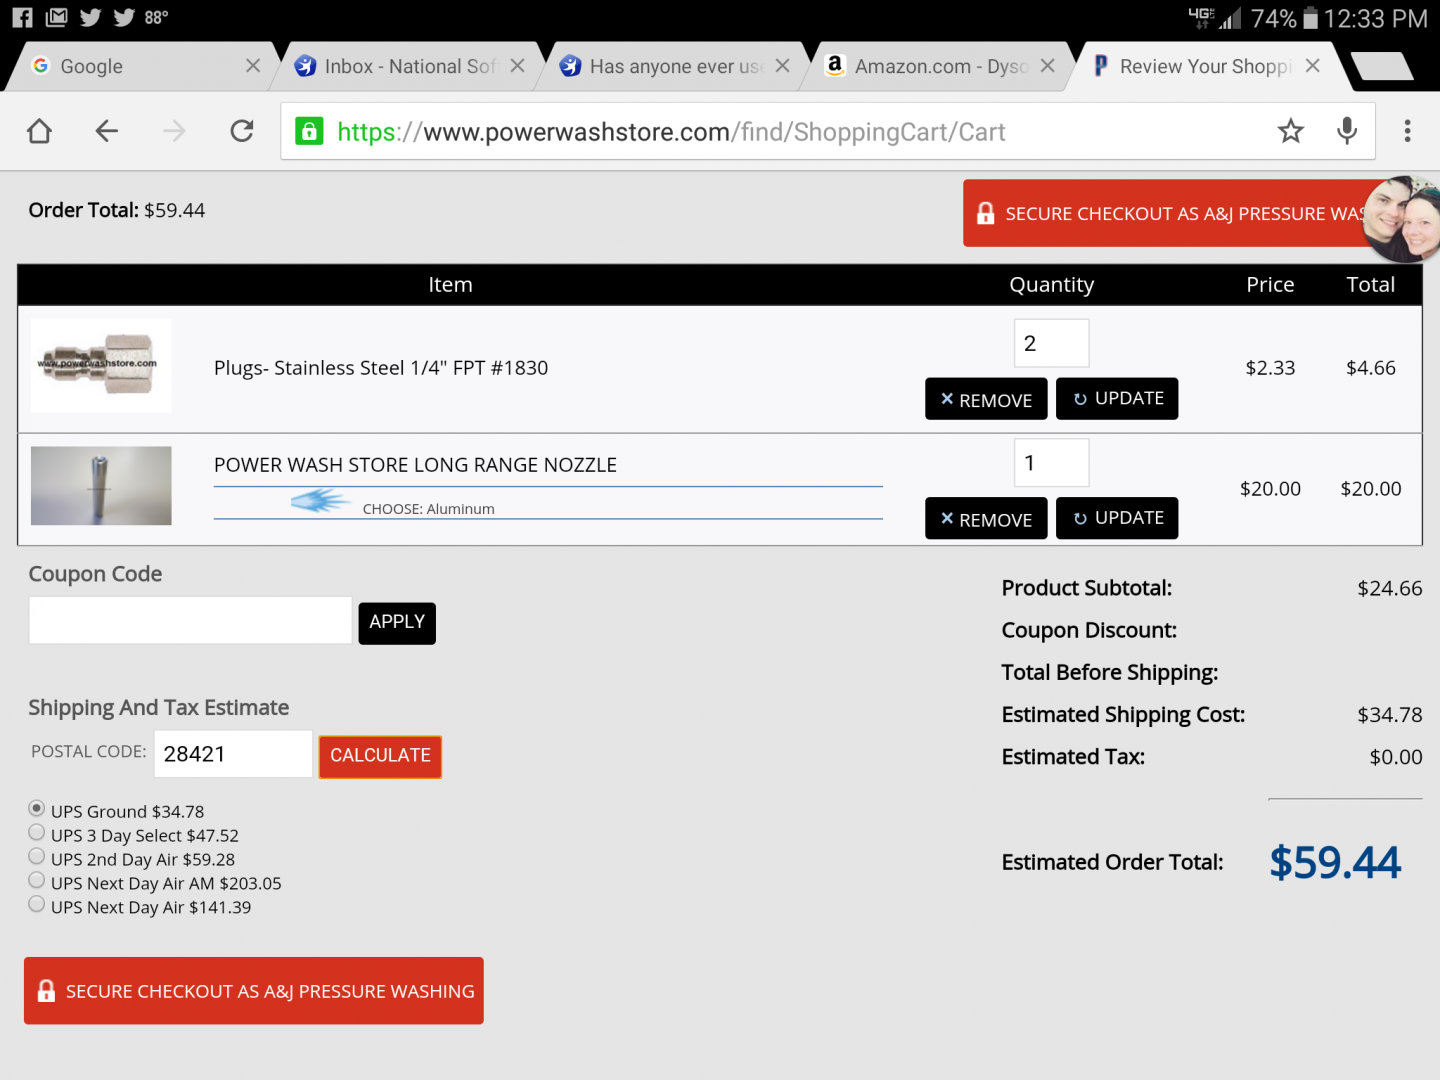The width and height of the screenshot is (1440, 1080).
Task: Tap the blue spray pattern icon
Action: [320, 501]
